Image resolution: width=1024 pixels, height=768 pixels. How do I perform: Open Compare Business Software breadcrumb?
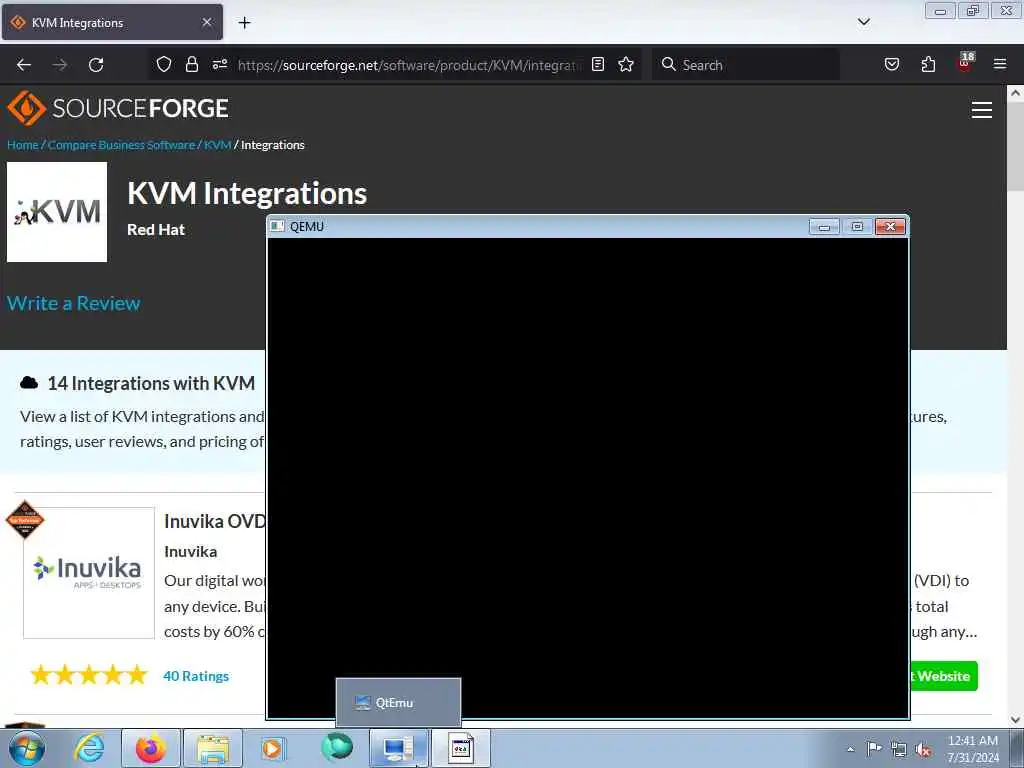(121, 145)
